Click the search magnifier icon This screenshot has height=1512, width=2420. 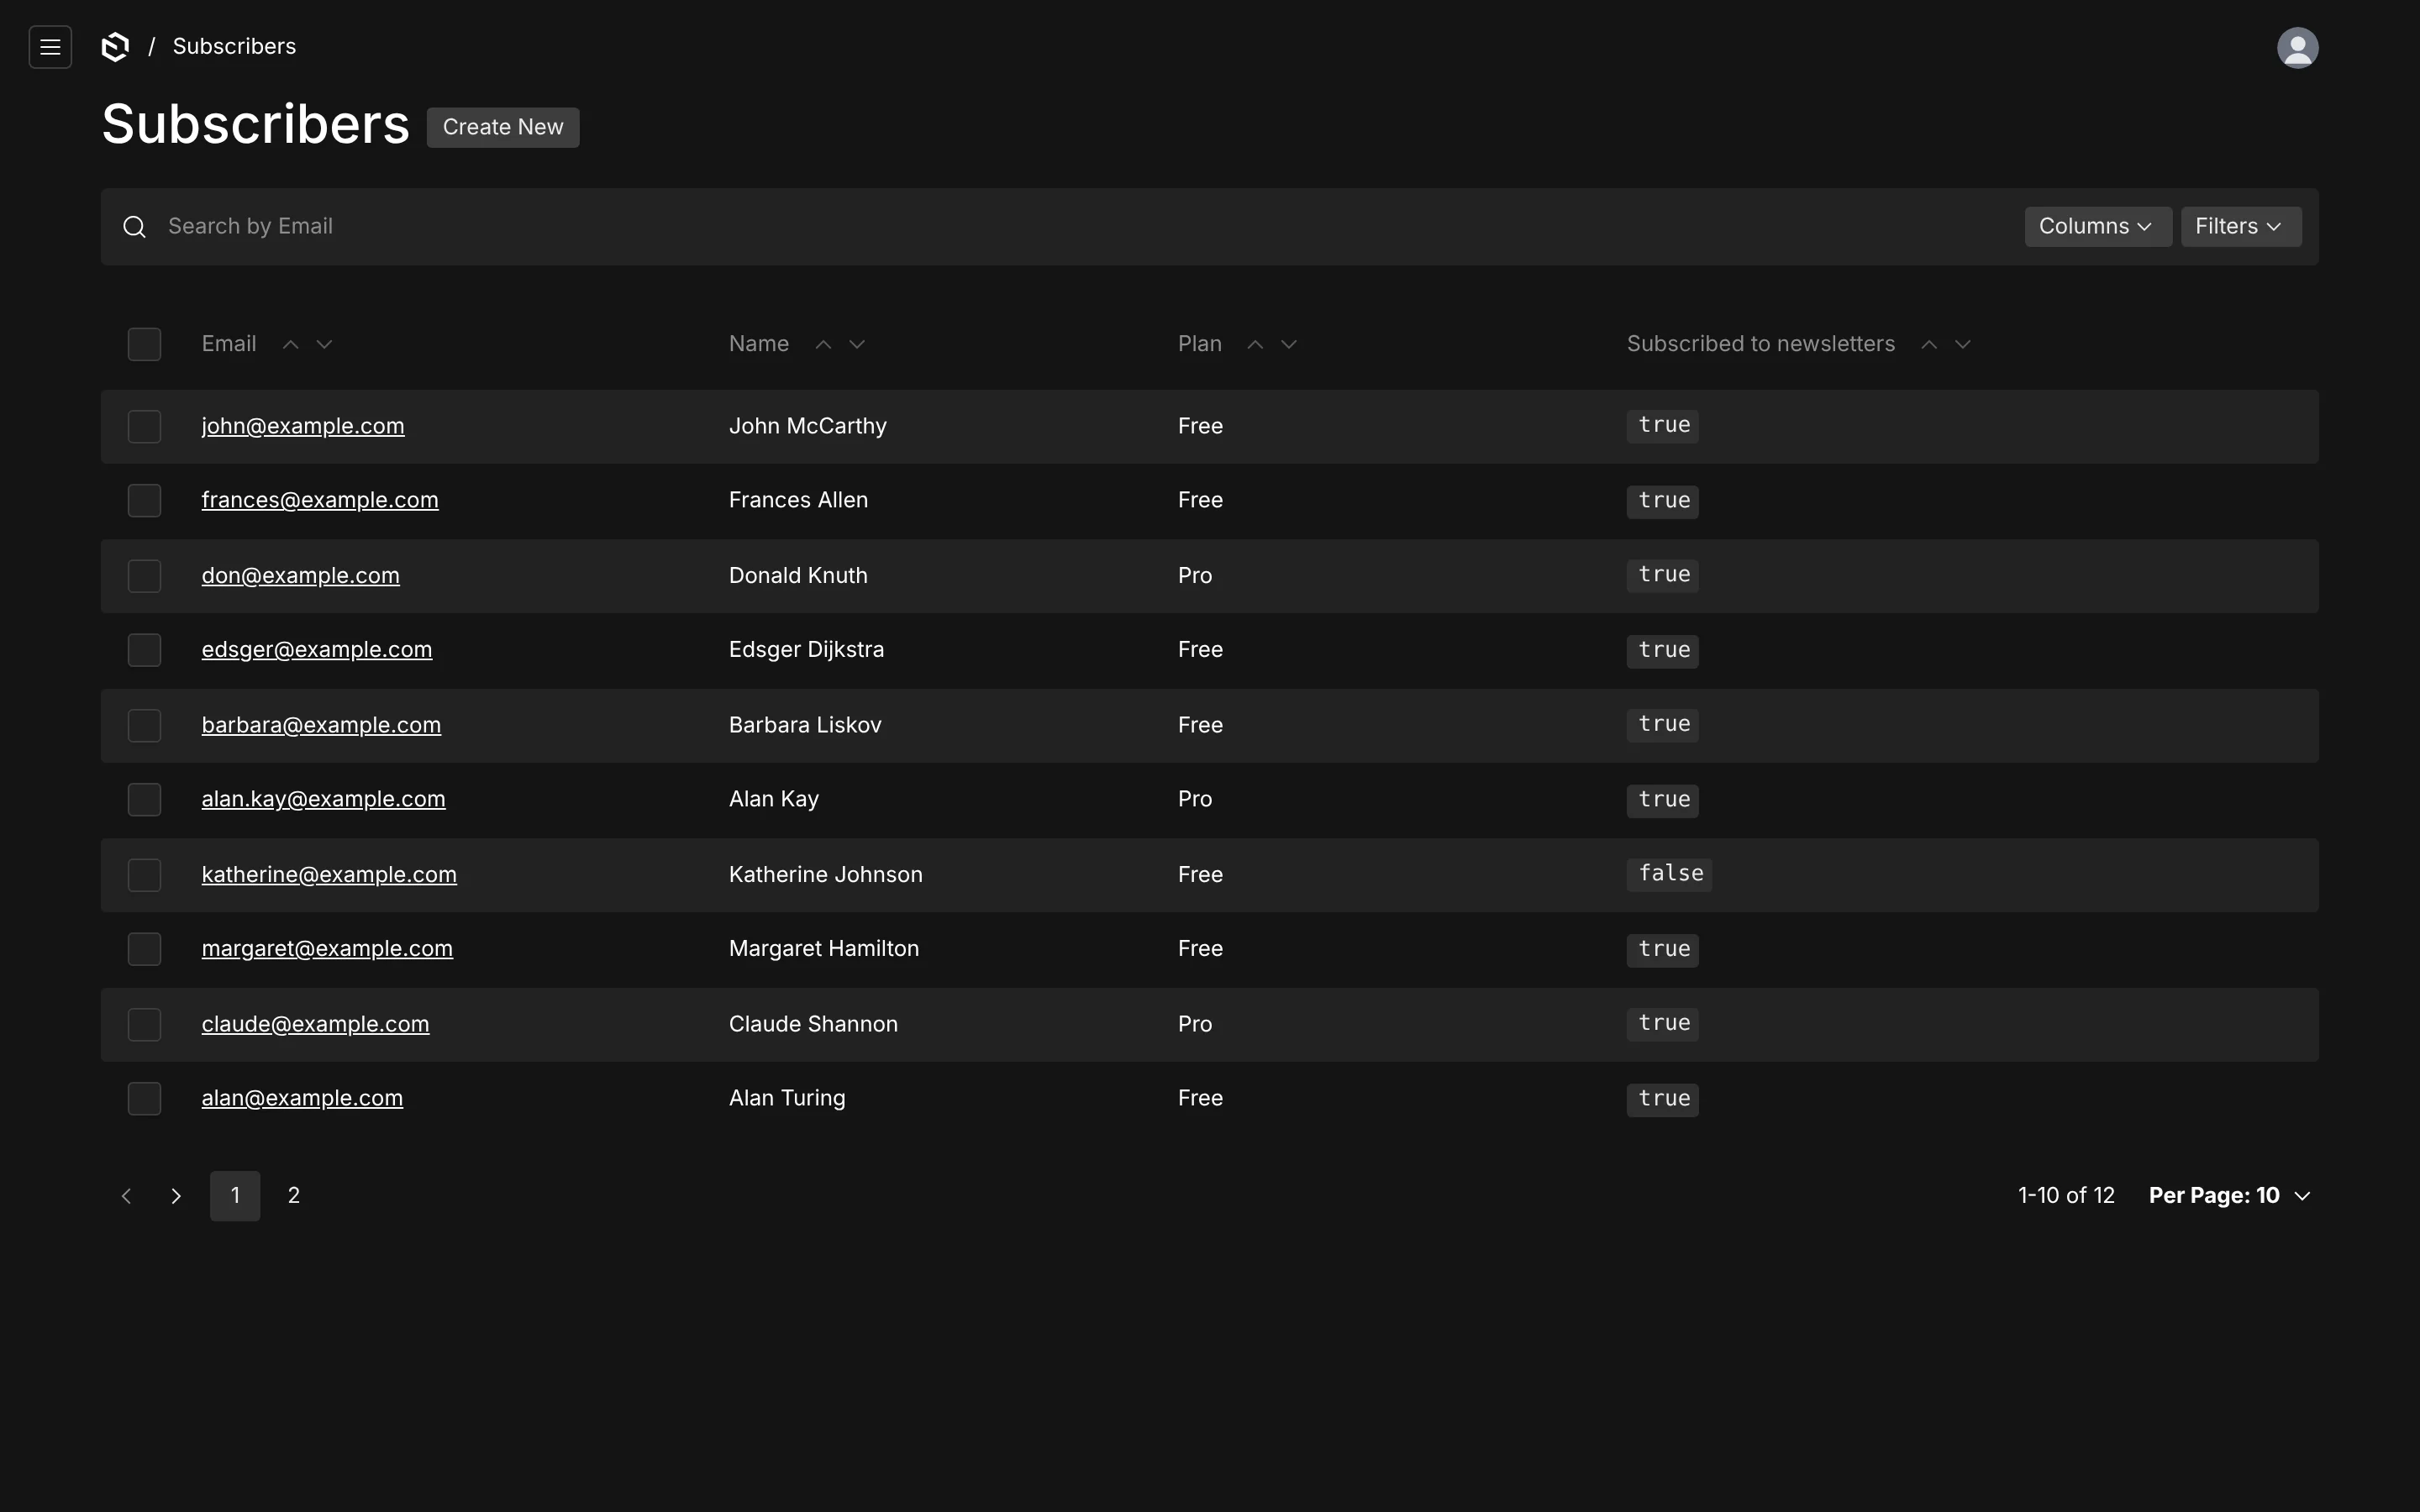pyautogui.click(x=134, y=227)
